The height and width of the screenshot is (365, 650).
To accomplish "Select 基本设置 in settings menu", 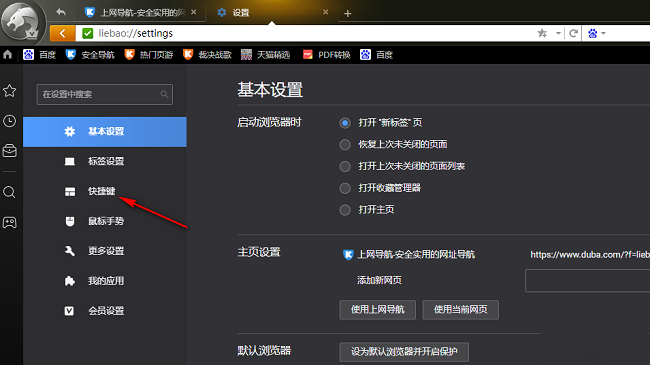I will [104, 131].
